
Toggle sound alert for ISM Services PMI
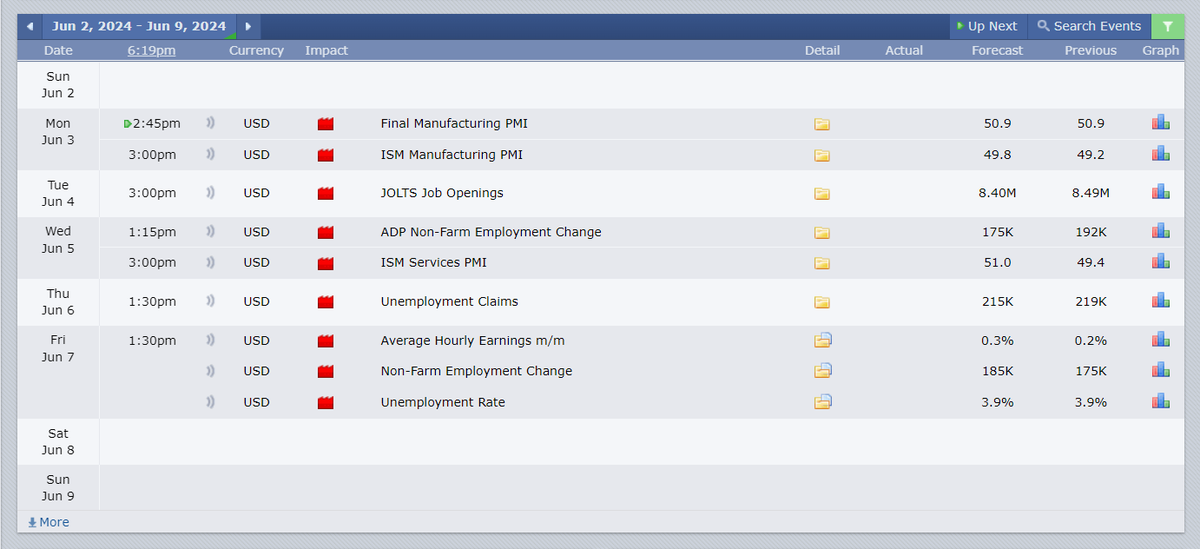[x=211, y=262]
